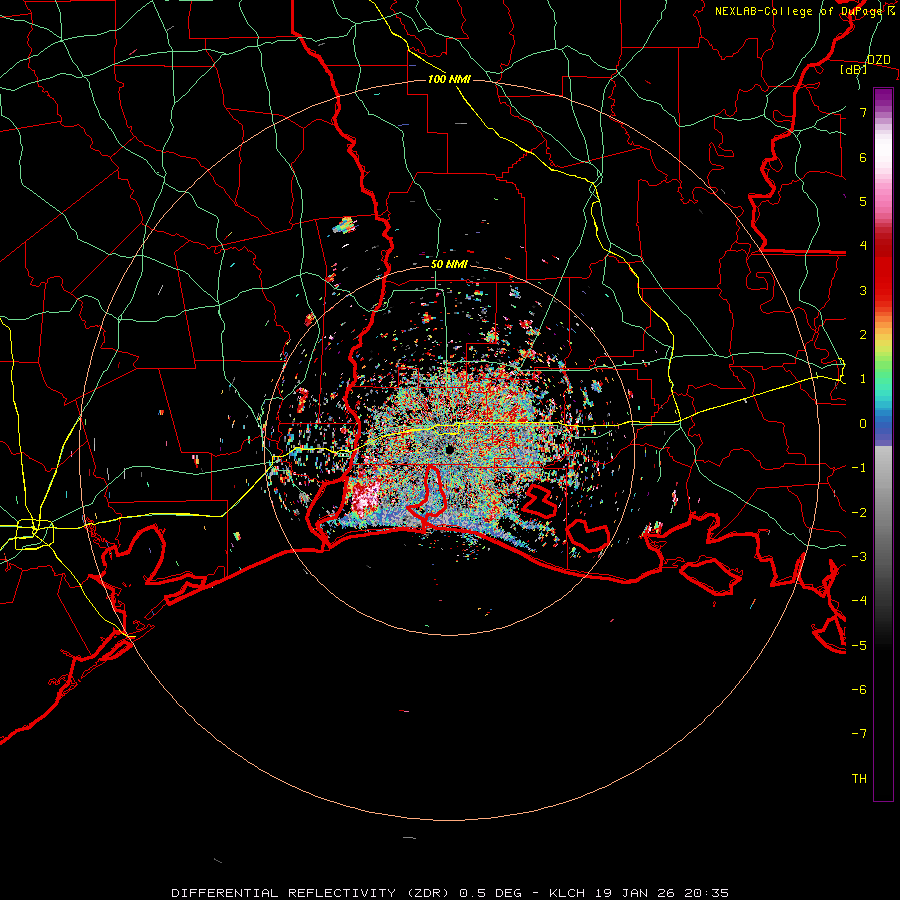Click the 100 NMI range ring label
Viewport: 900px width, 900px height.
click(449, 79)
